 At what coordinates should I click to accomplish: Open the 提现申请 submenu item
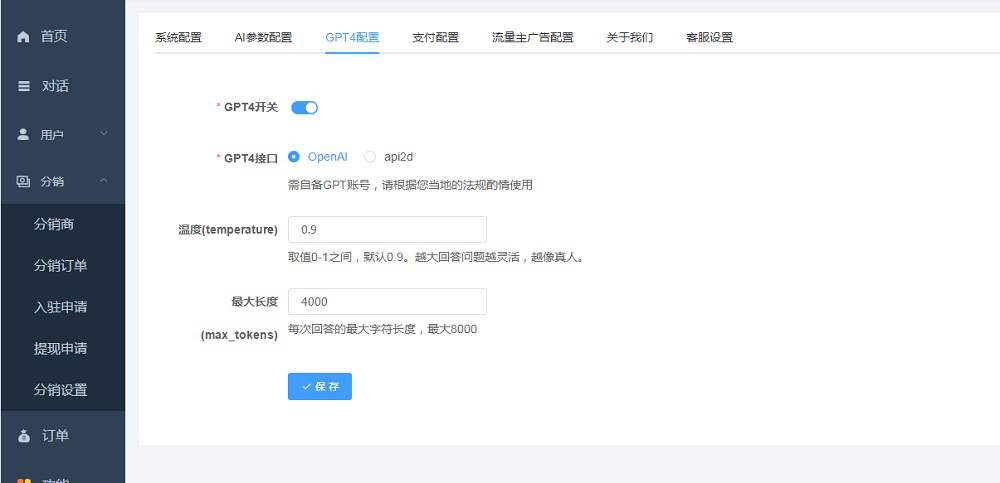(x=62, y=348)
